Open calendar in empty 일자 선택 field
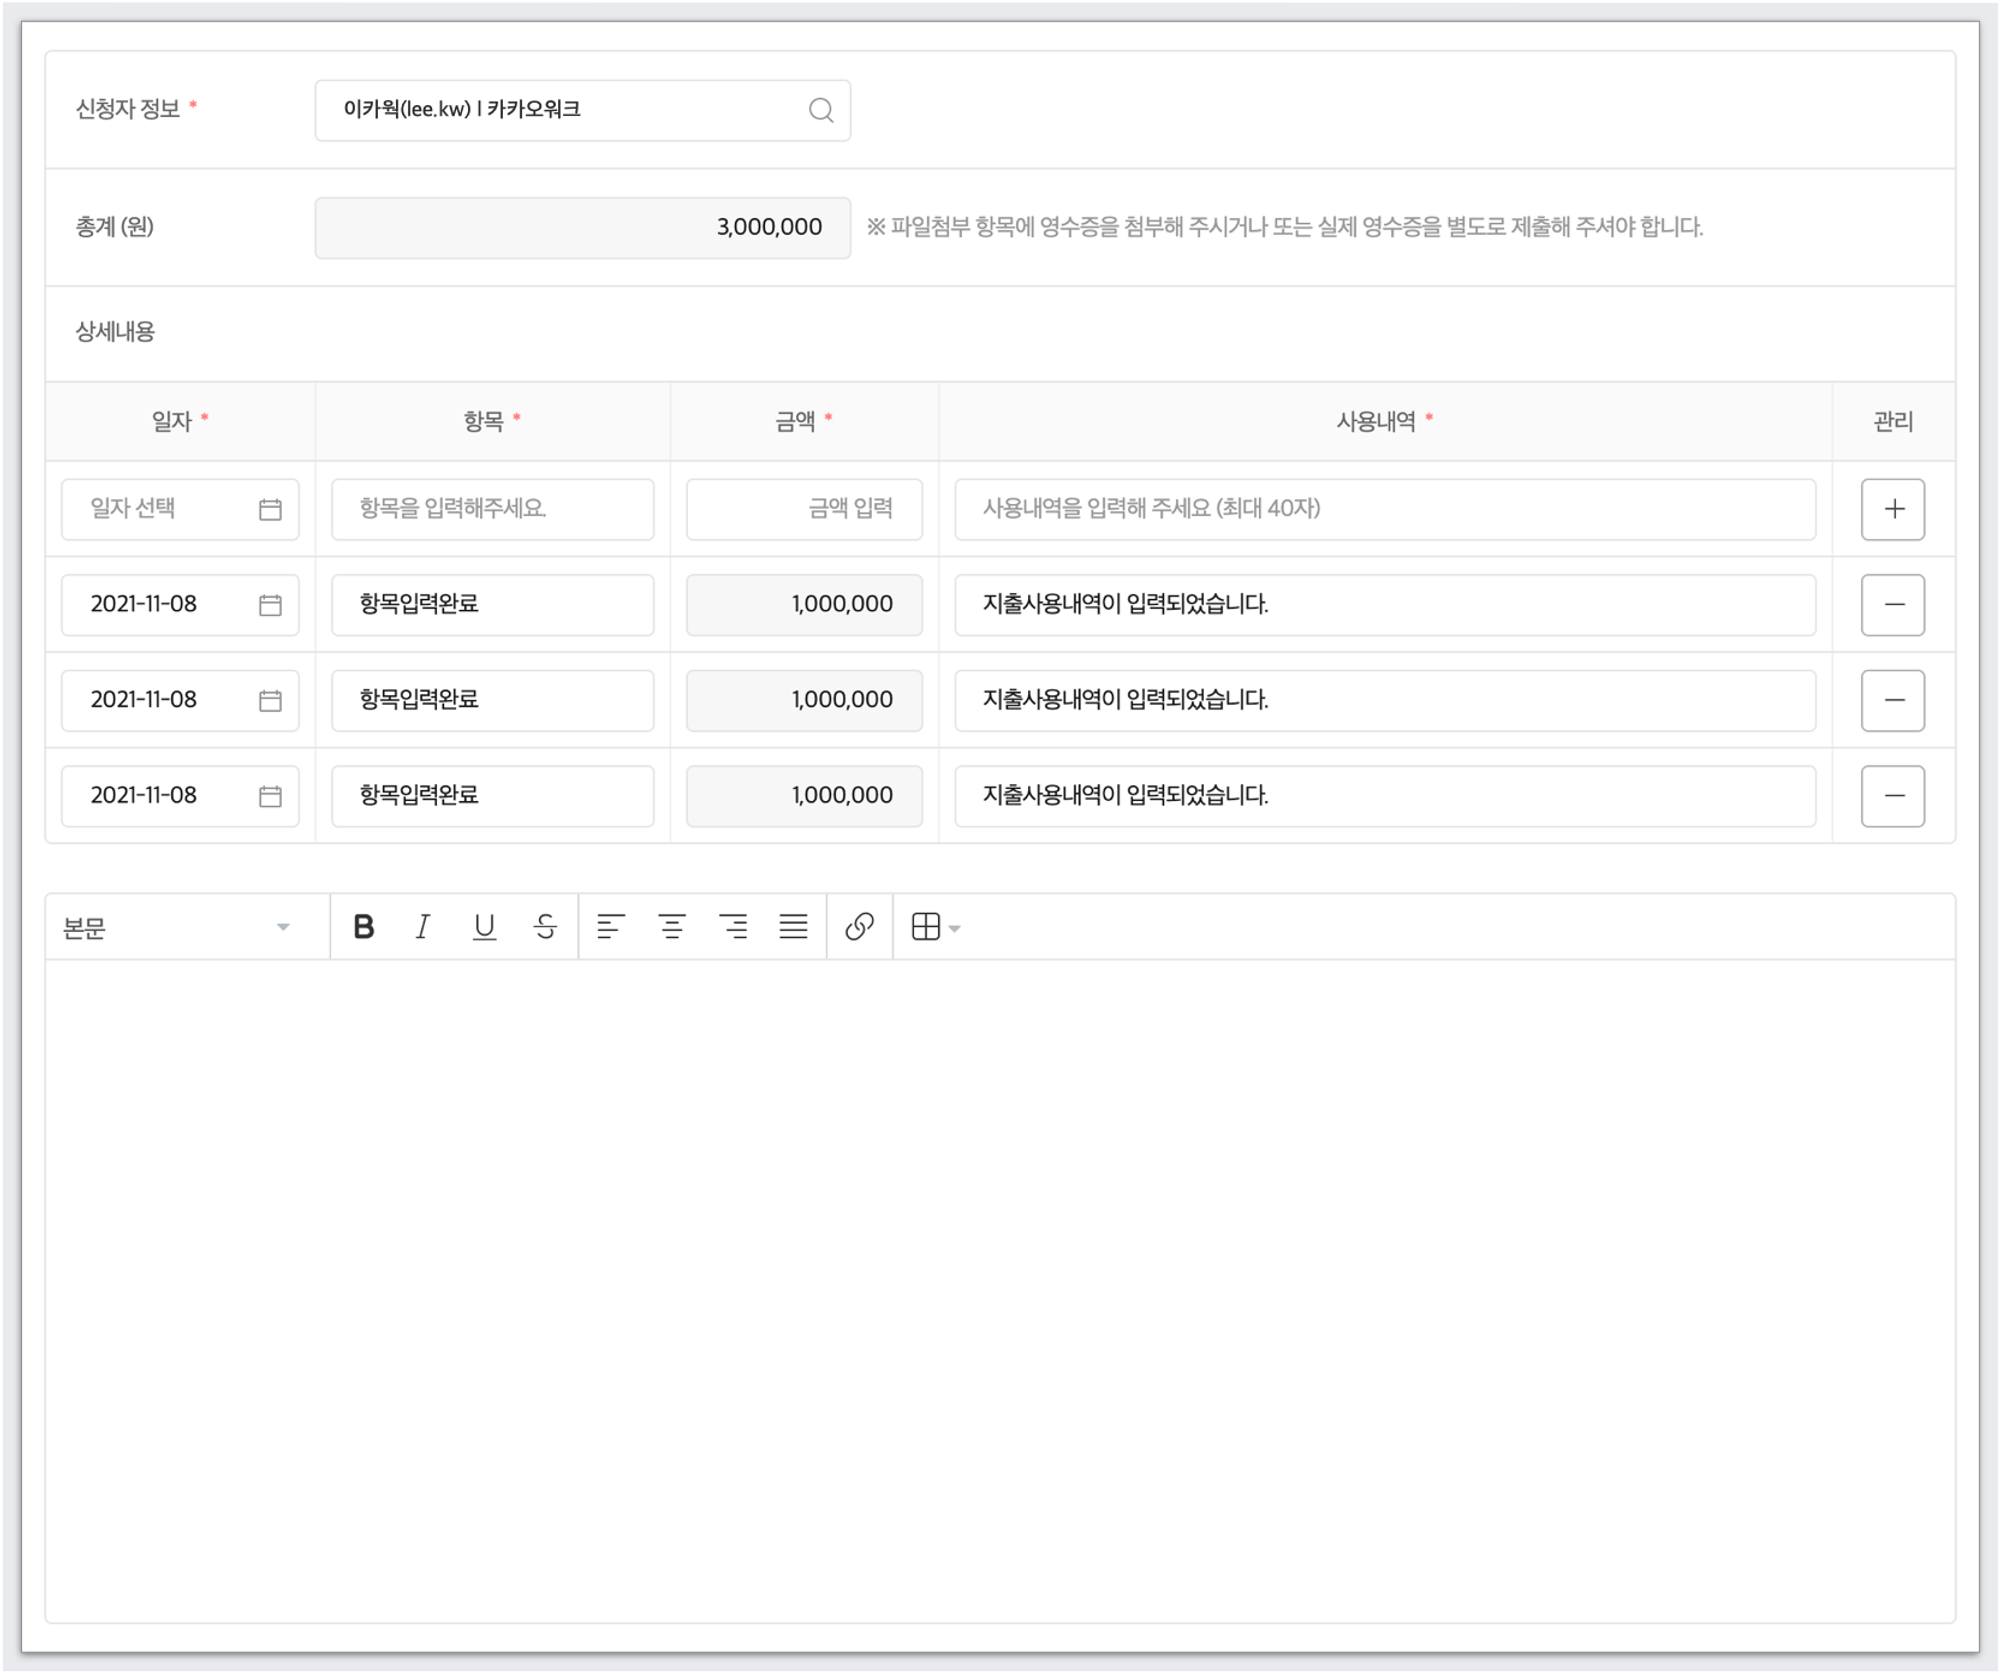This screenshot has height=1673, width=2000. point(270,509)
